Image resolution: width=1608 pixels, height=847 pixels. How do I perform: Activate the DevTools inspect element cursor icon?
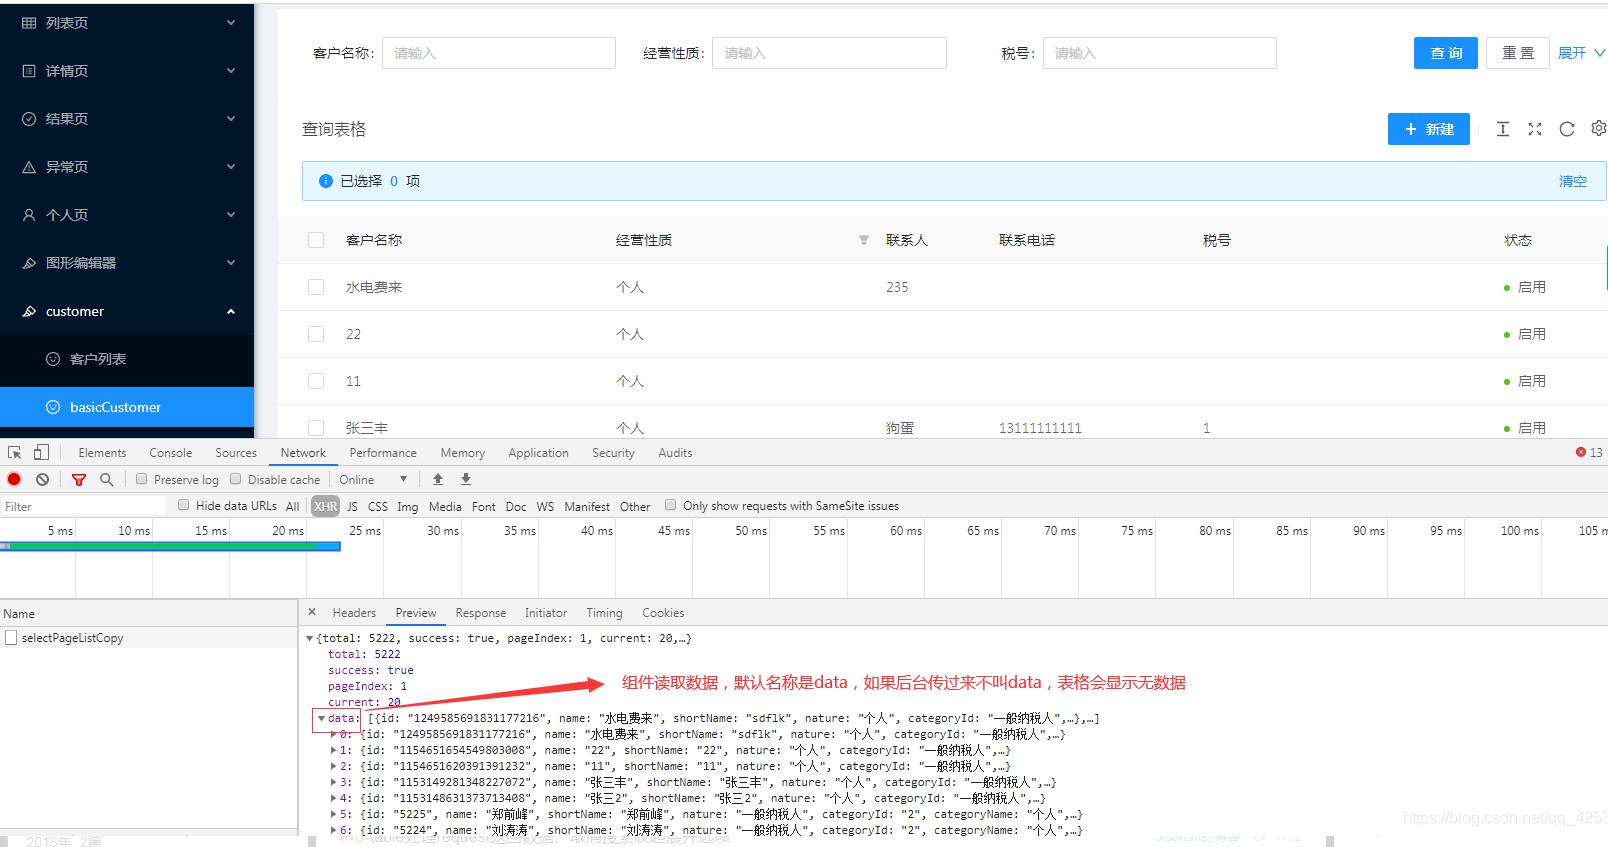pos(15,453)
